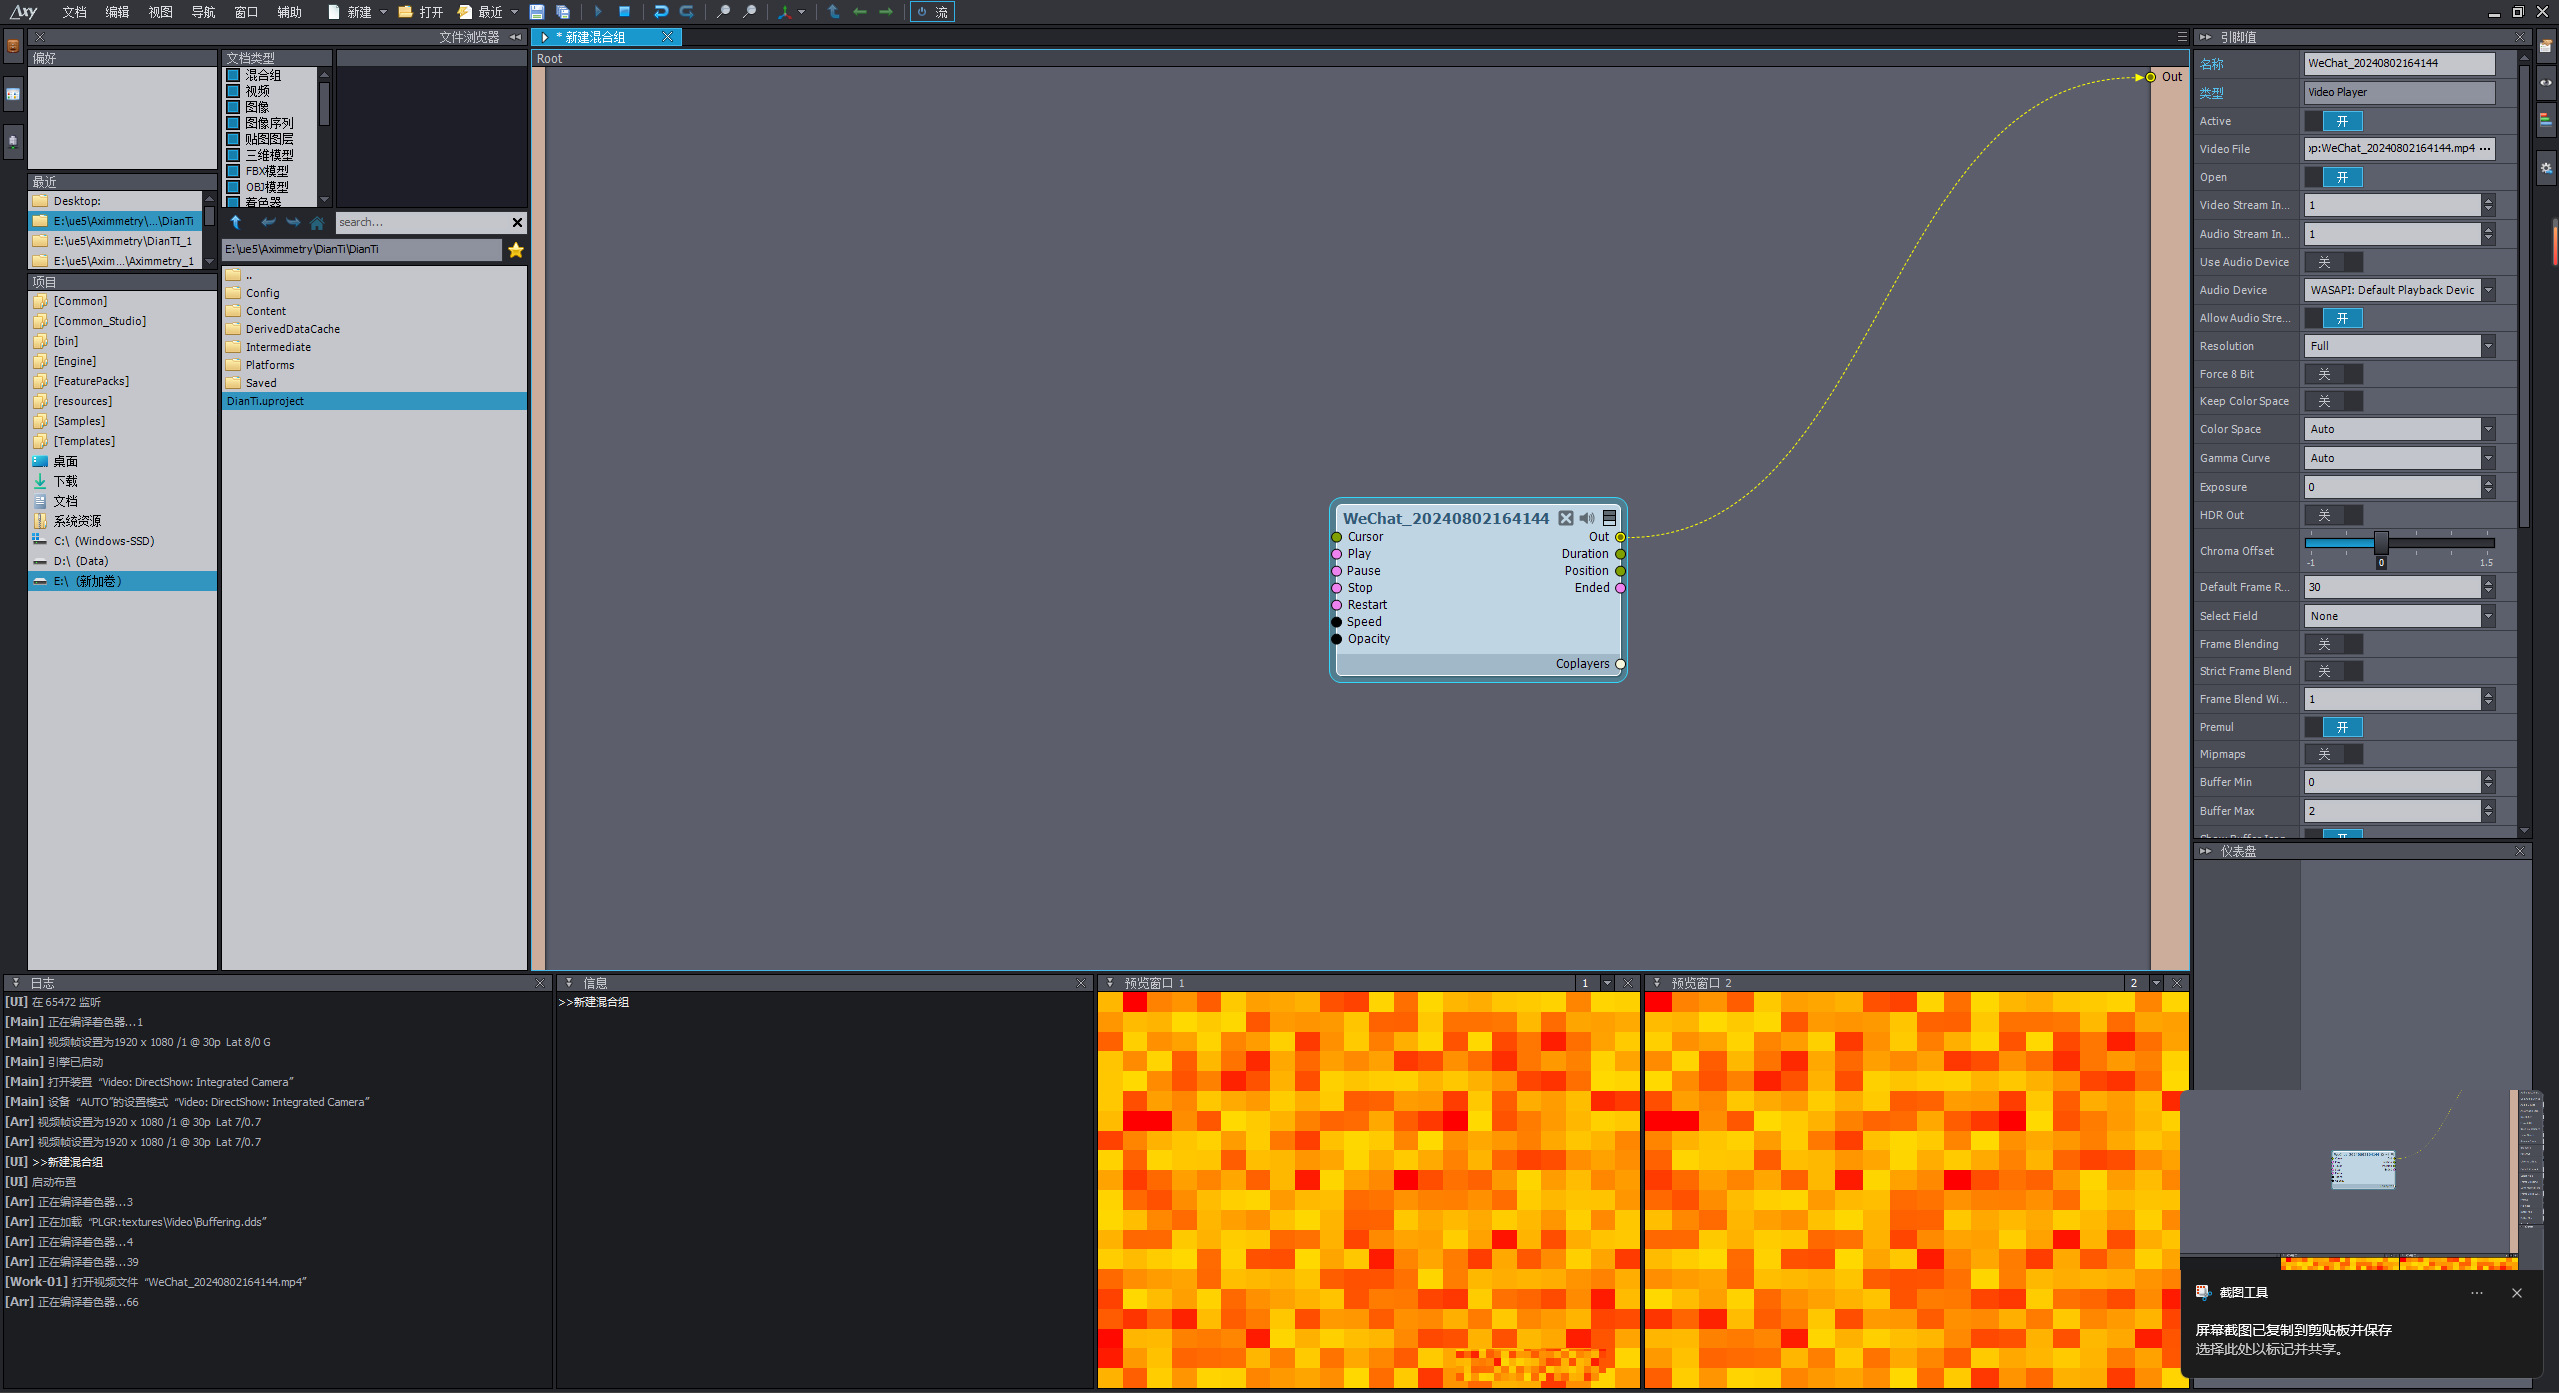Toggle the FBX模型 file type checkbox
Image resolution: width=2559 pixels, height=1393 pixels.
point(233,171)
